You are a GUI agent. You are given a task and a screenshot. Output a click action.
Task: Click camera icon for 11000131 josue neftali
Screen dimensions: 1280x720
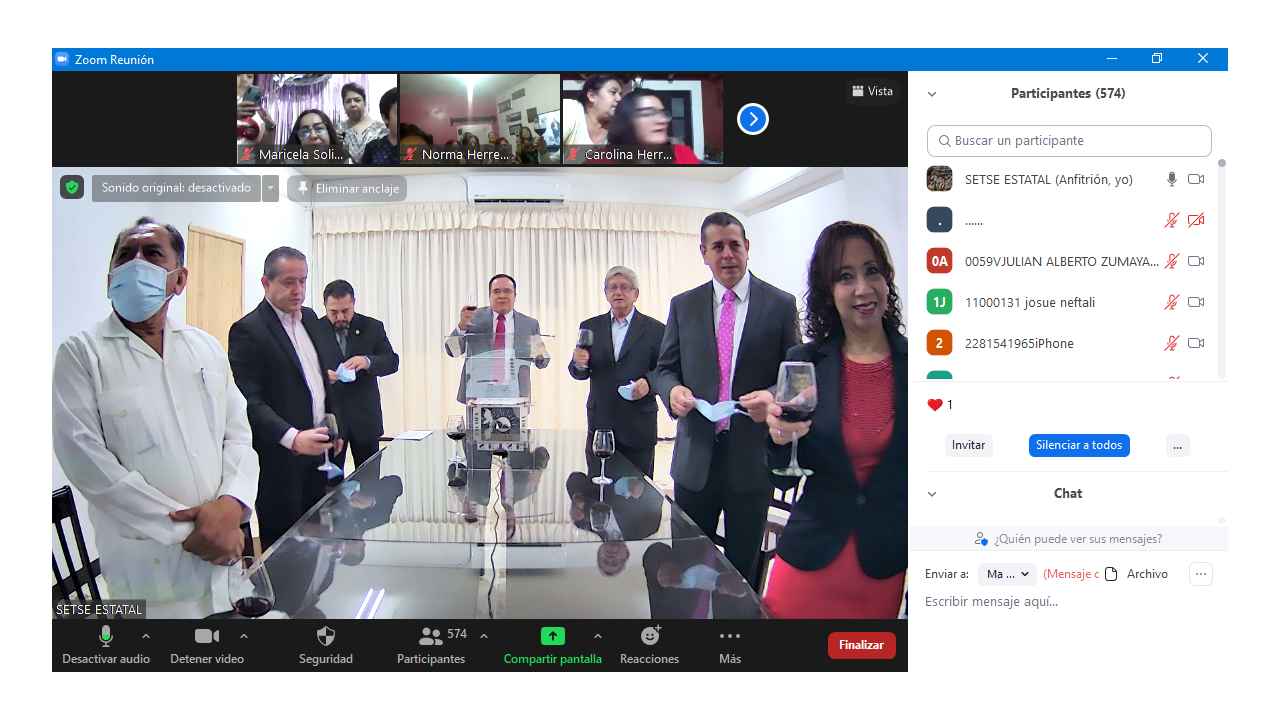(1196, 302)
